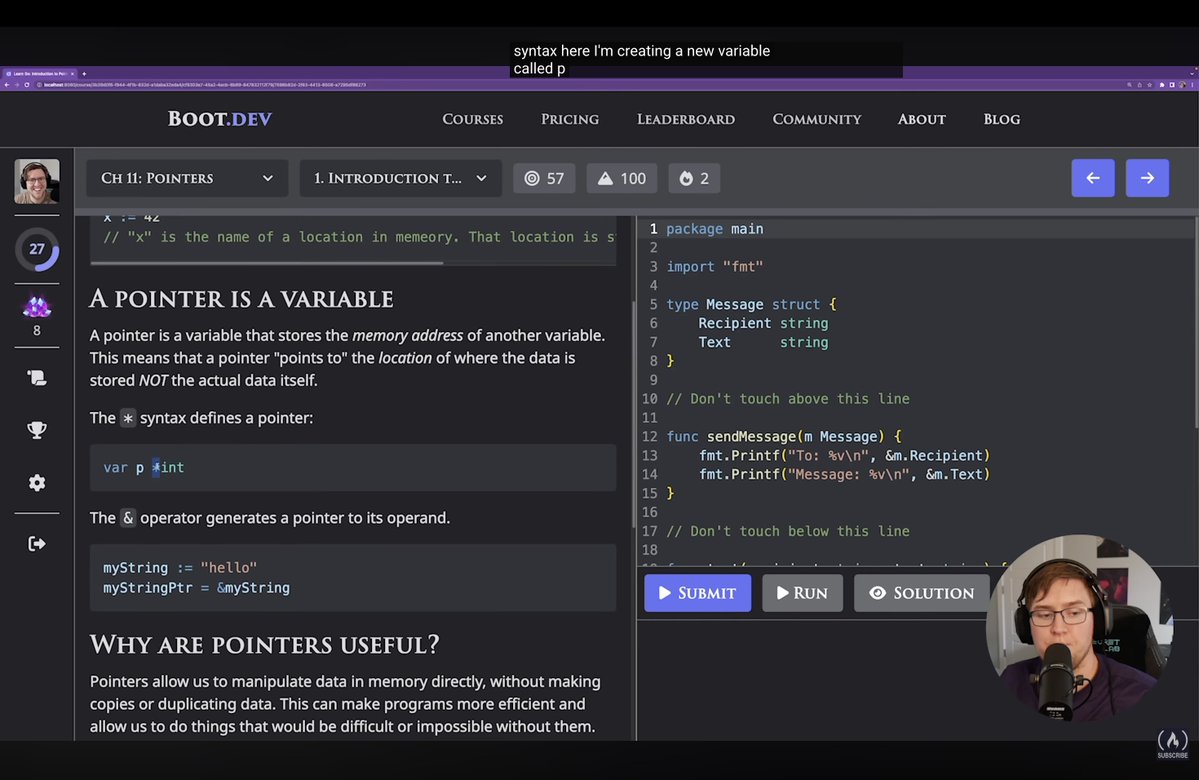Open the Courses page

[x=473, y=119]
